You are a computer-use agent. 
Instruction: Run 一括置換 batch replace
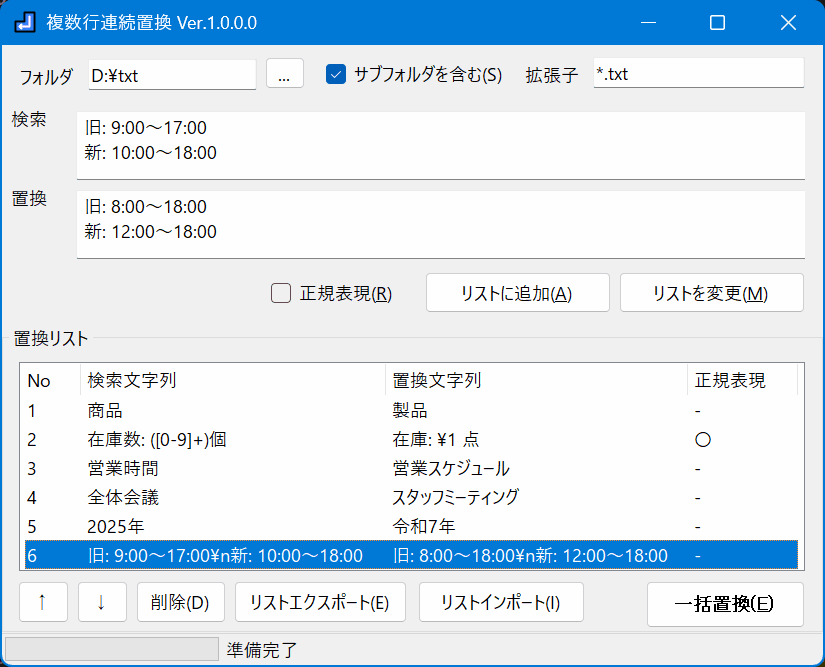(x=724, y=604)
